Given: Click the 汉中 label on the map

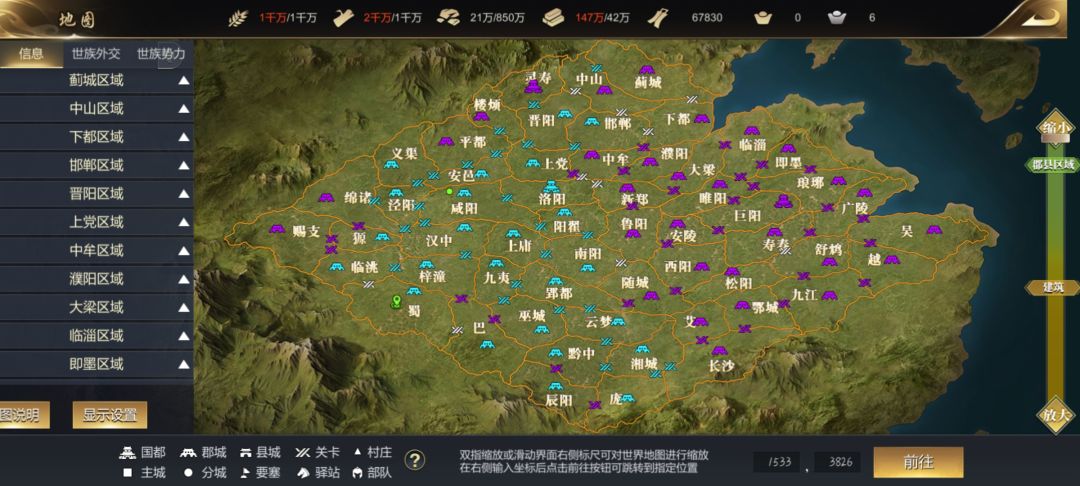Looking at the screenshot, I should pos(439,241).
